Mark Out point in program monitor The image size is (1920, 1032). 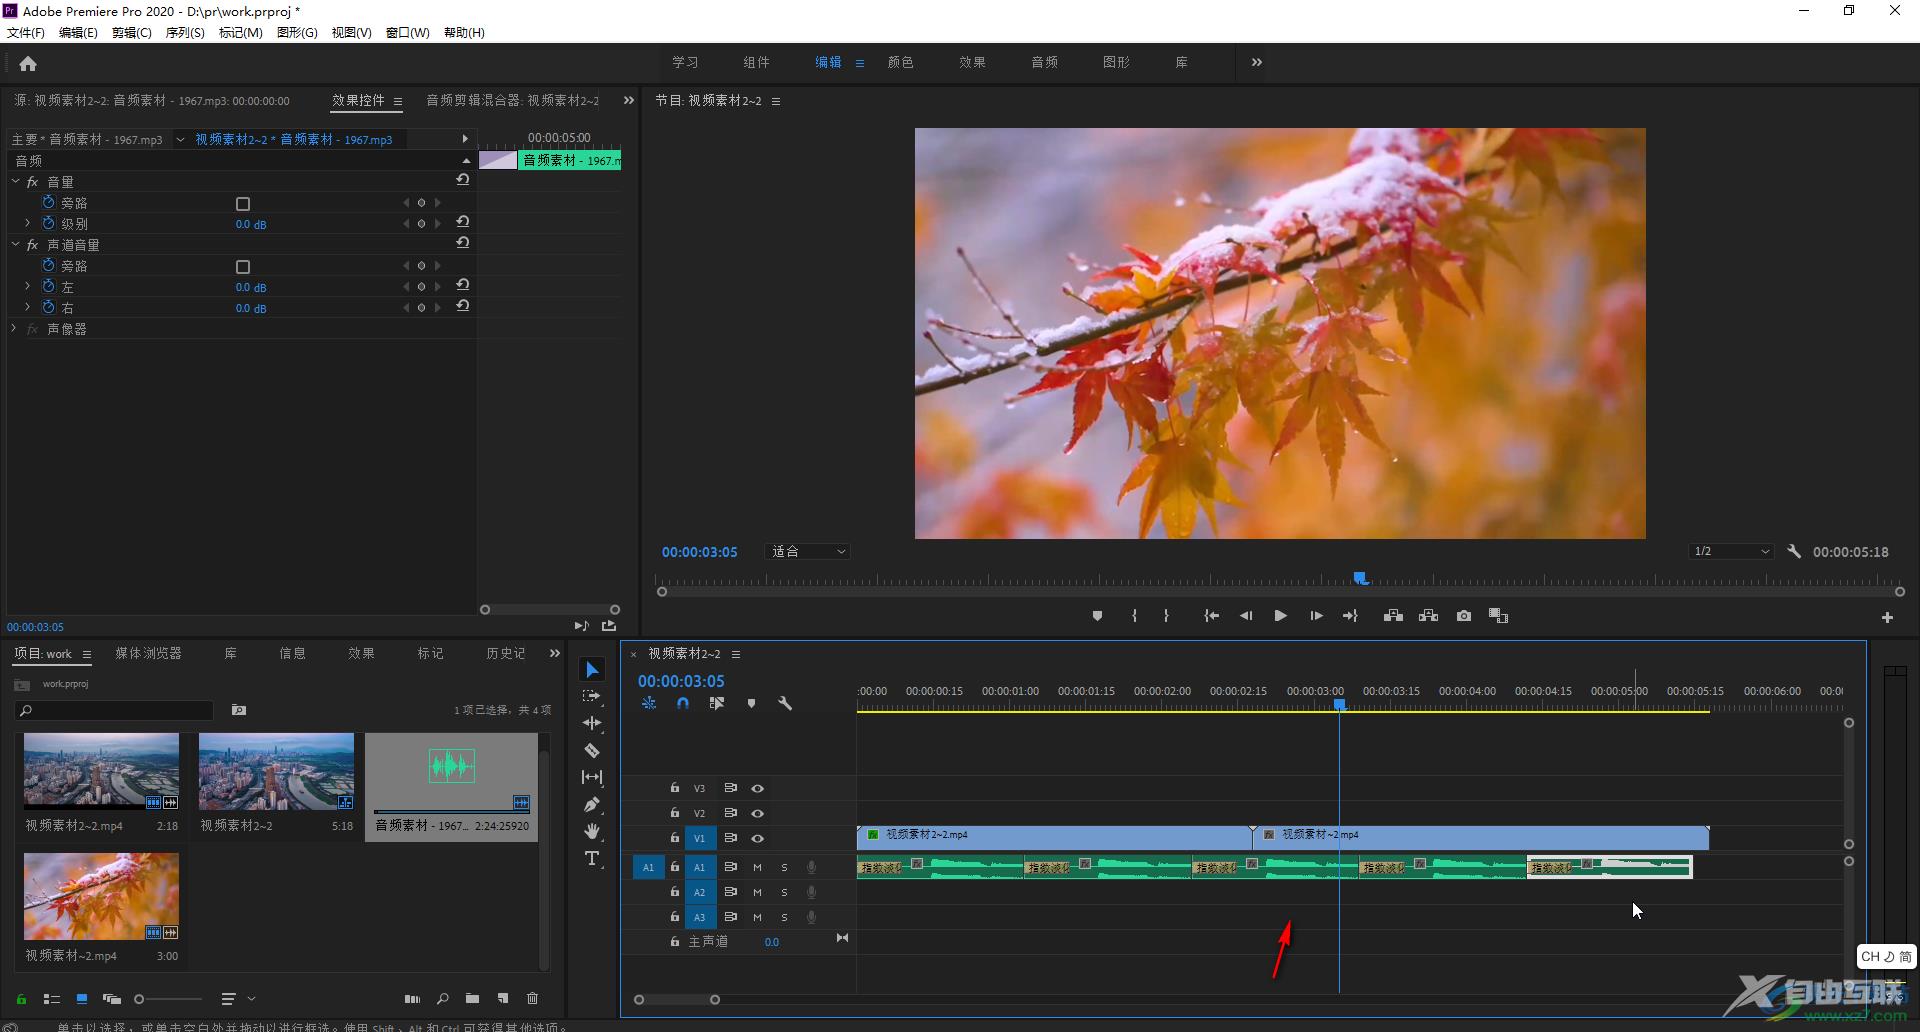click(x=1166, y=617)
